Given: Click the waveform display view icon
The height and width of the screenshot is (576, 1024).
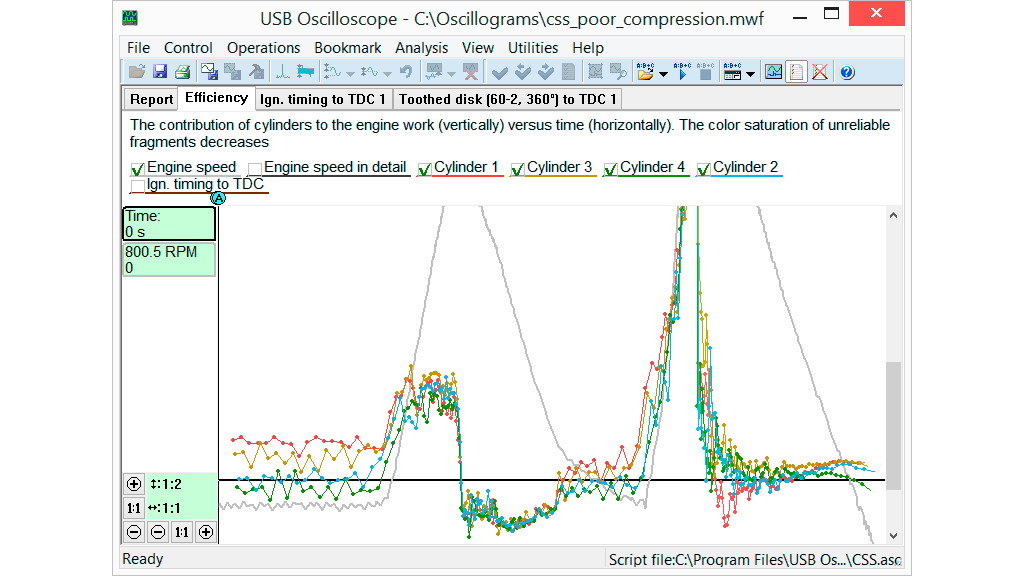Looking at the screenshot, I should point(773,72).
